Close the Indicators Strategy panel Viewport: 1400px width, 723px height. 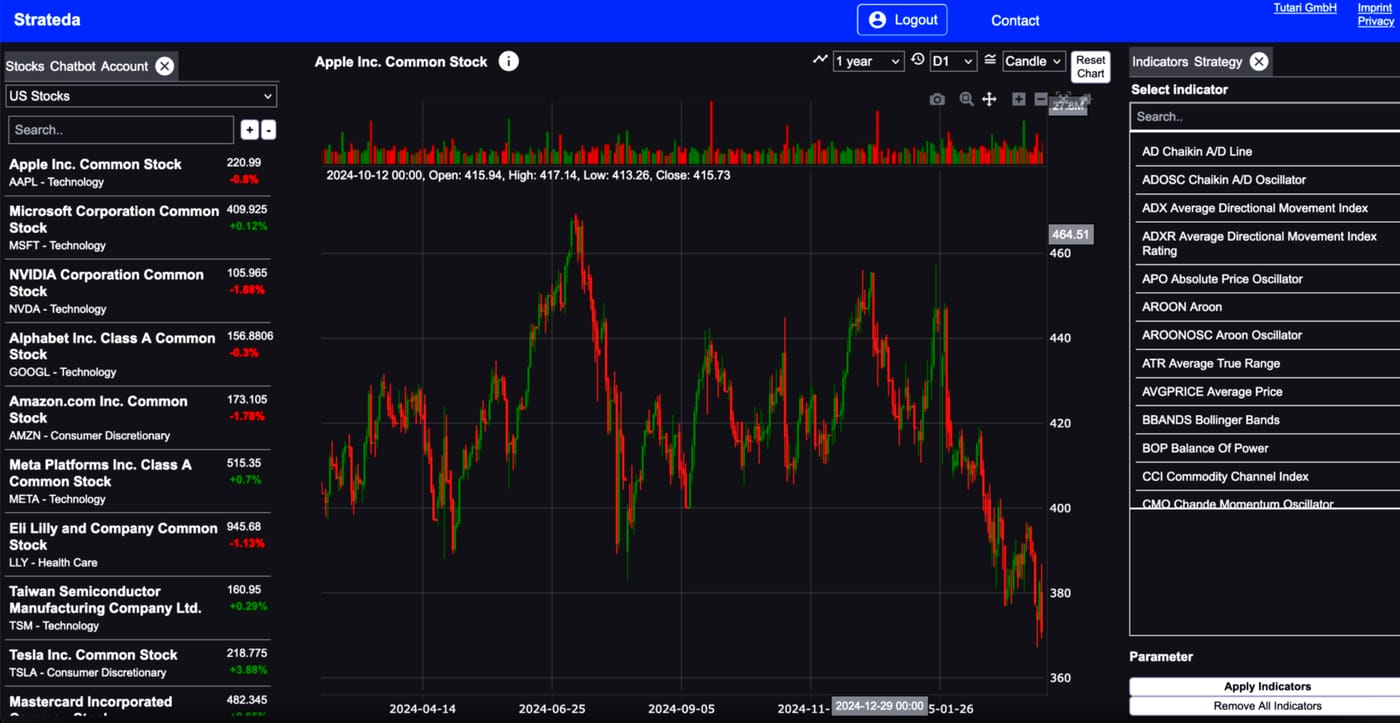point(1259,61)
